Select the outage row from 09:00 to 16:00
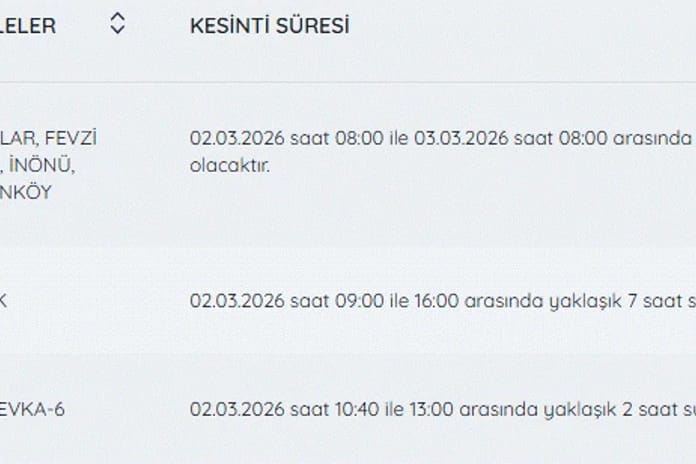 click(x=440, y=300)
